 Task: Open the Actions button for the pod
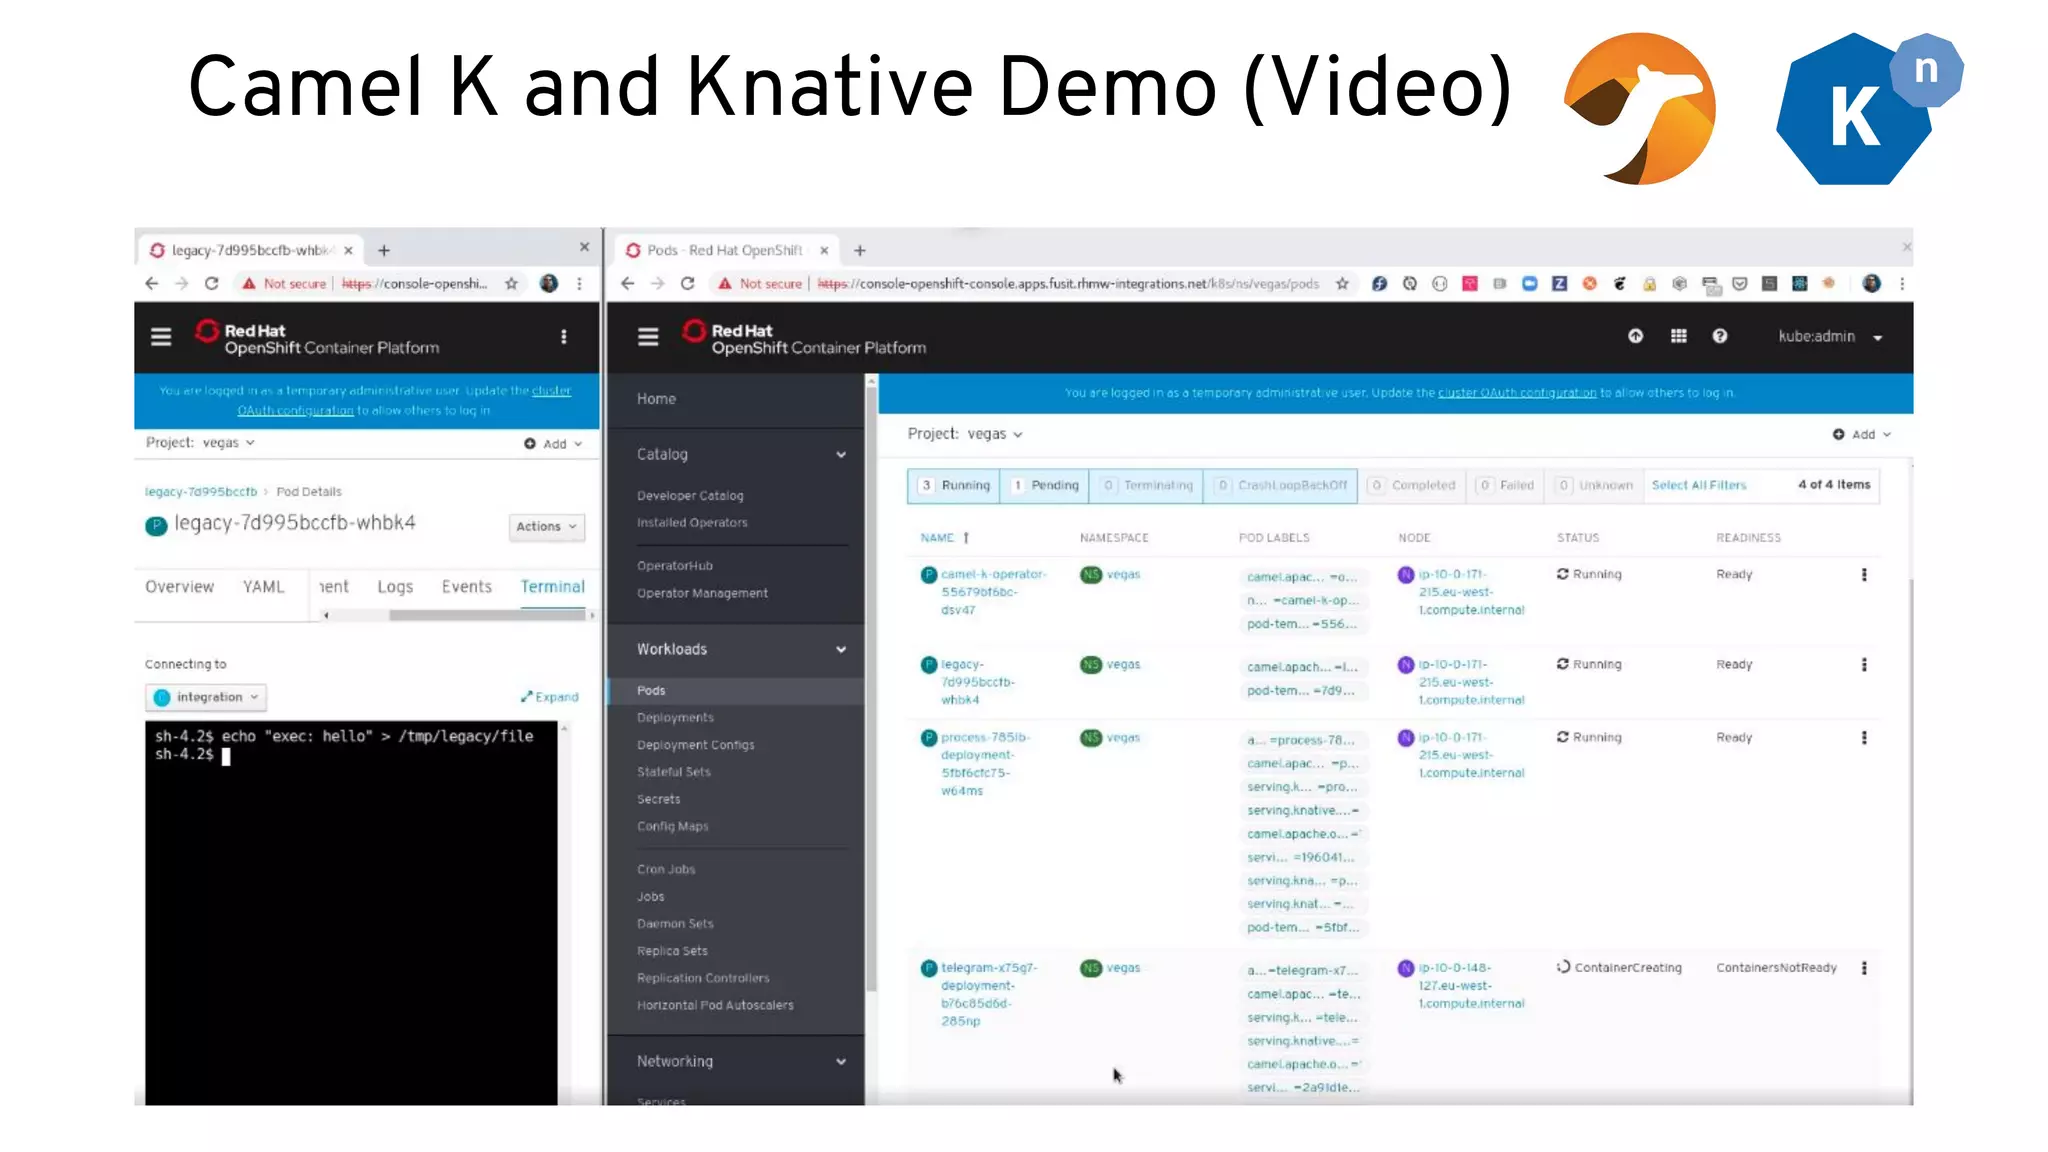click(x=546, y=527)
